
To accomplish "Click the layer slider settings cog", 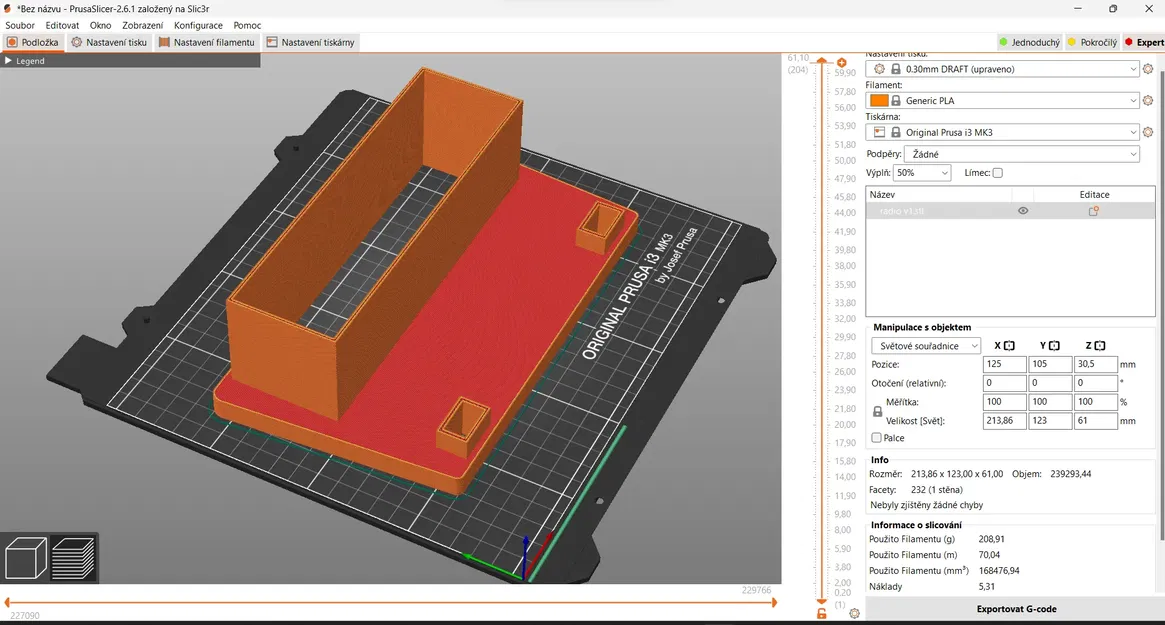I will pos(854,613).
